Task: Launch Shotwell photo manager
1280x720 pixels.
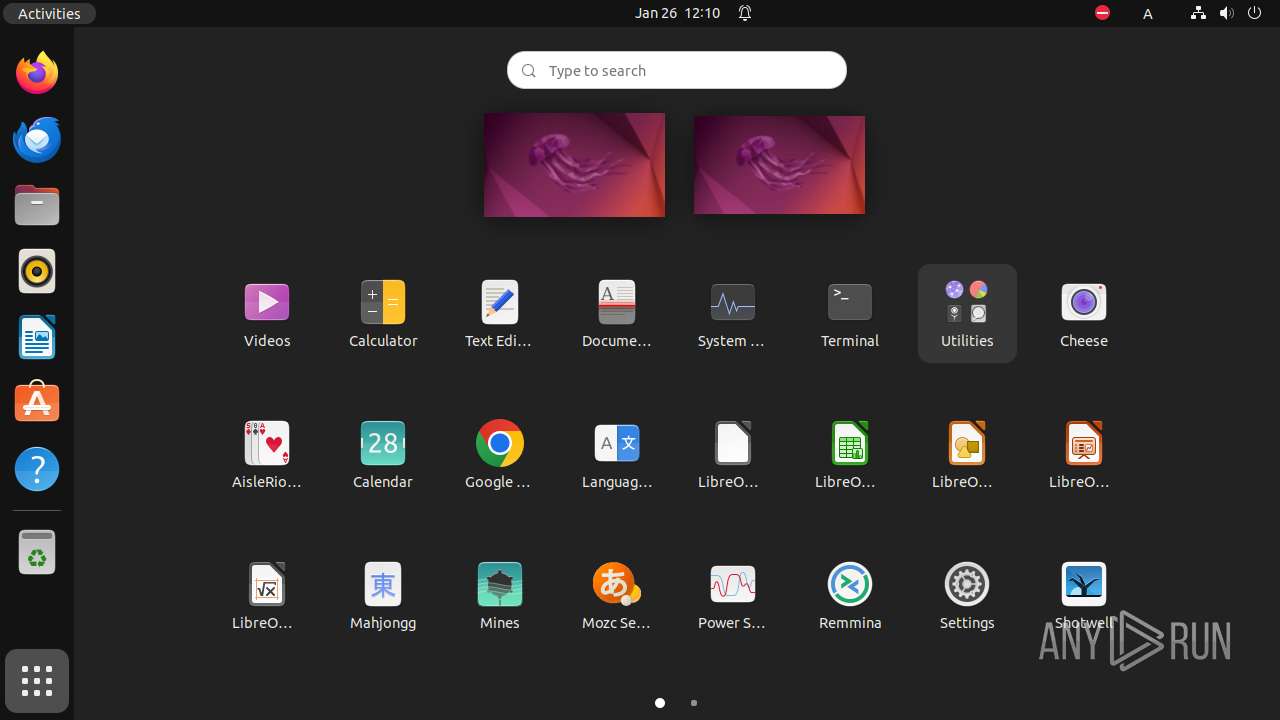Action: [x=1084, y=595]
